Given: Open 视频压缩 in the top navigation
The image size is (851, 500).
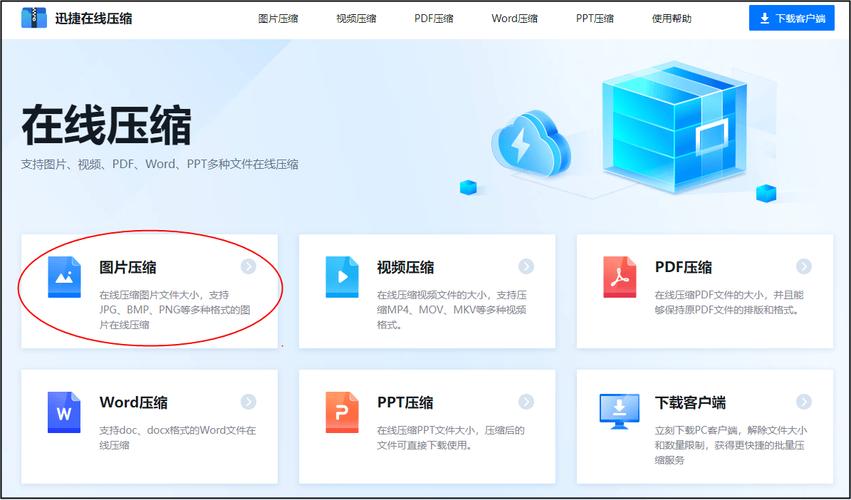Looking at the screenshot, I should pos(356,18).
